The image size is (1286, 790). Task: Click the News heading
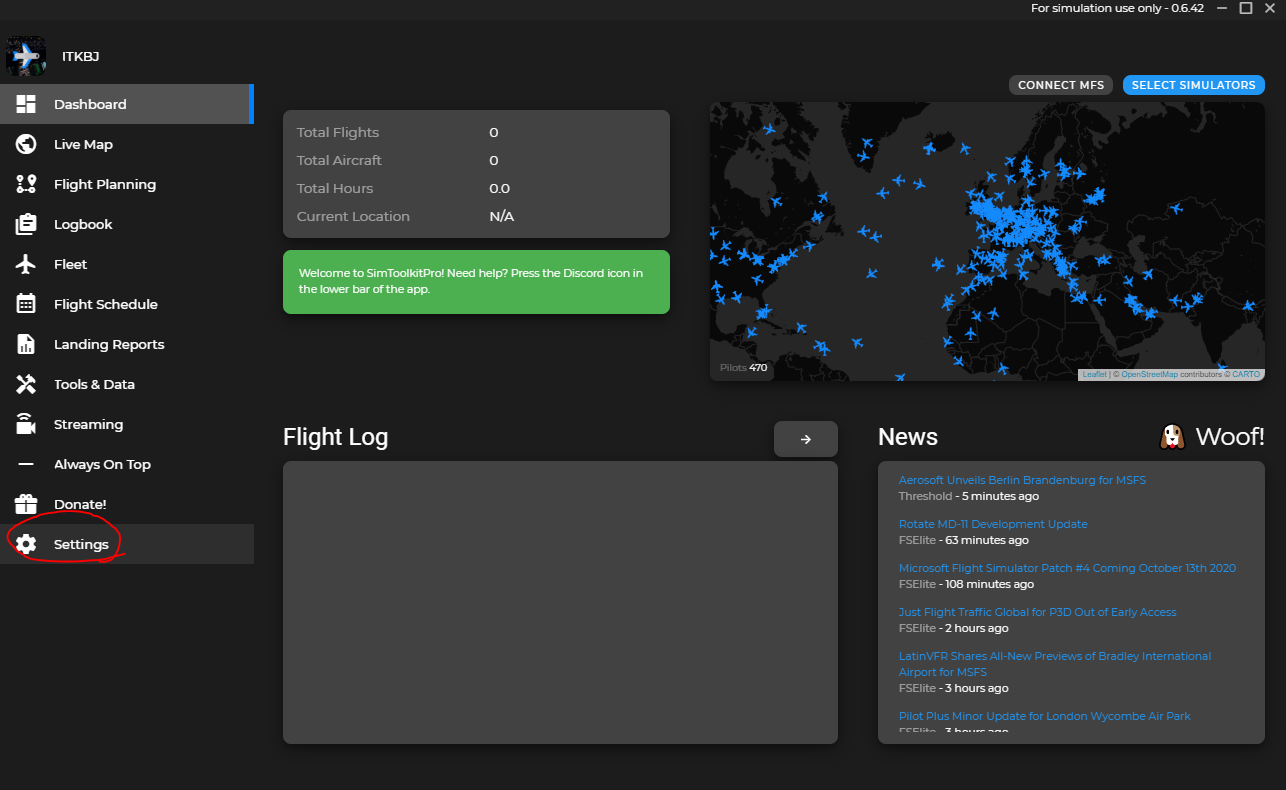908,437
